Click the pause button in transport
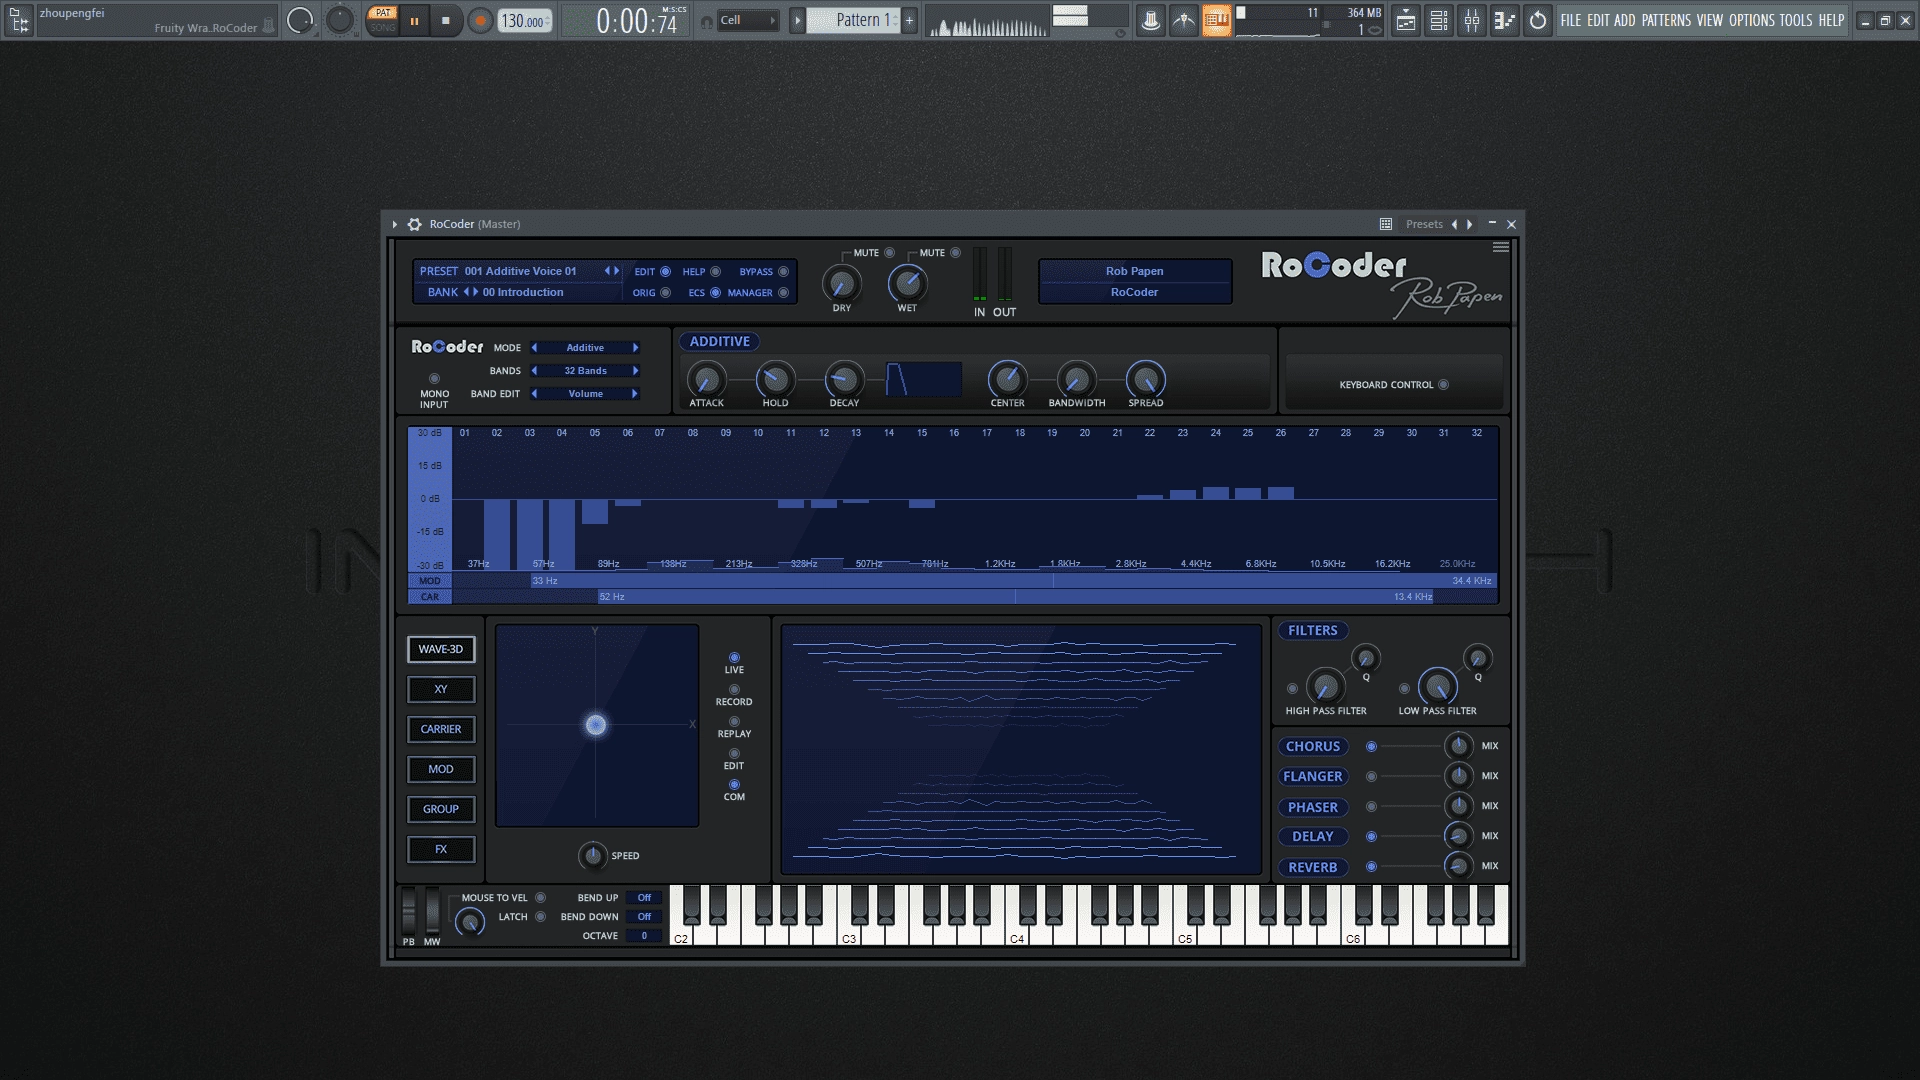Image resolution: width=1920 pixels, height=1080 pixels. click(414, 20)
